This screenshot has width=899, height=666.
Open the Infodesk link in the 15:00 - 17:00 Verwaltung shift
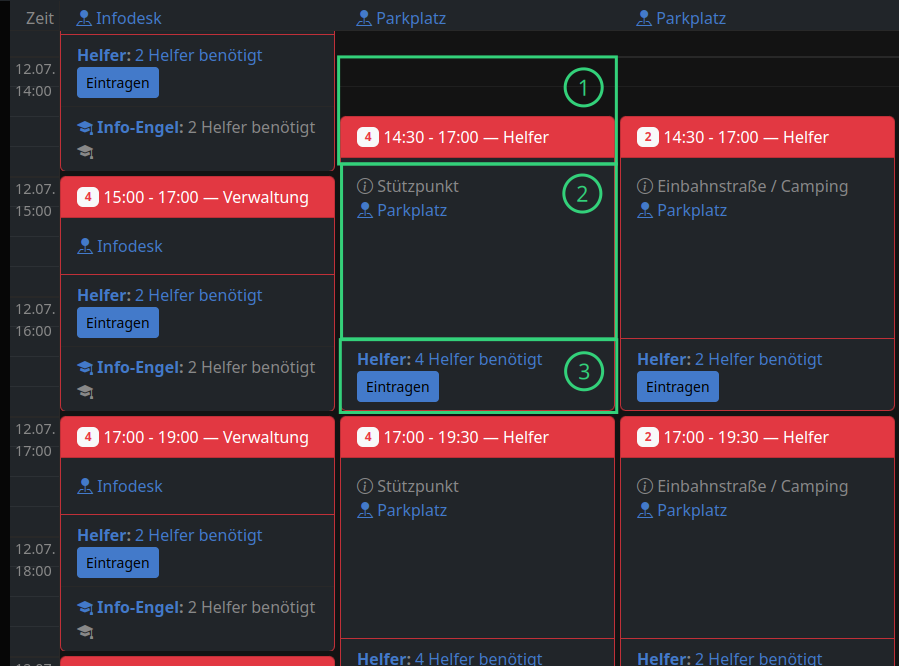tap(129, 246)
